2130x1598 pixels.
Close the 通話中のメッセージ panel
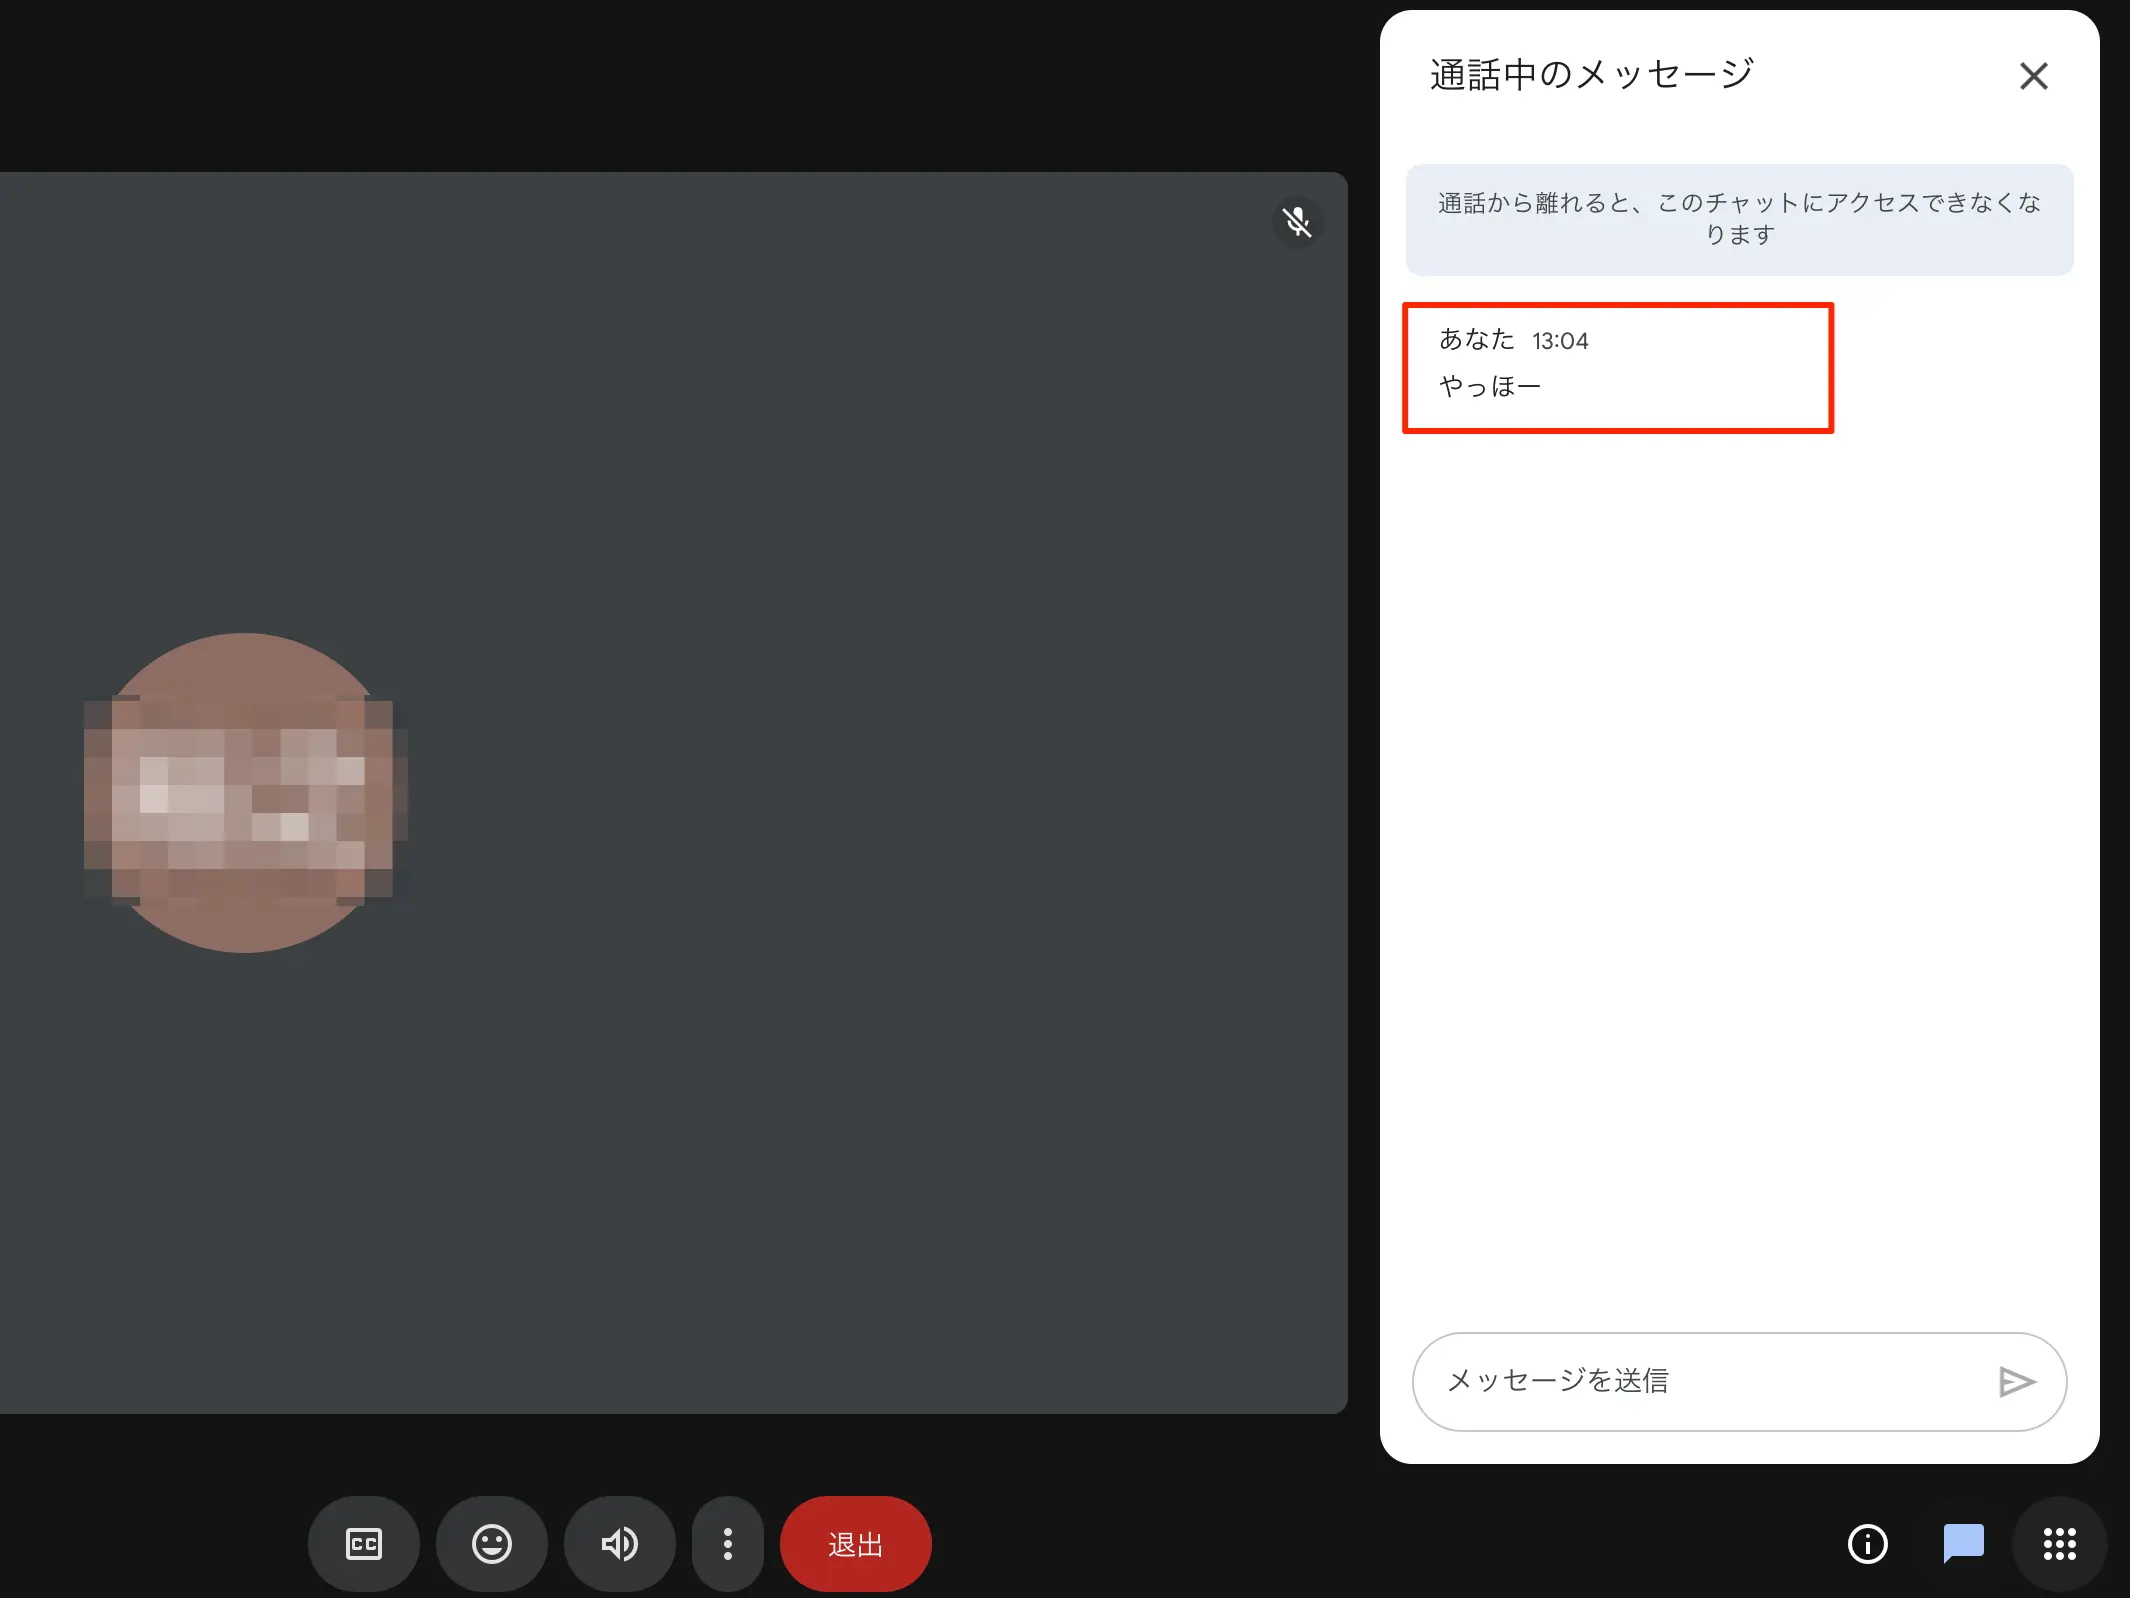[2034, 76]
